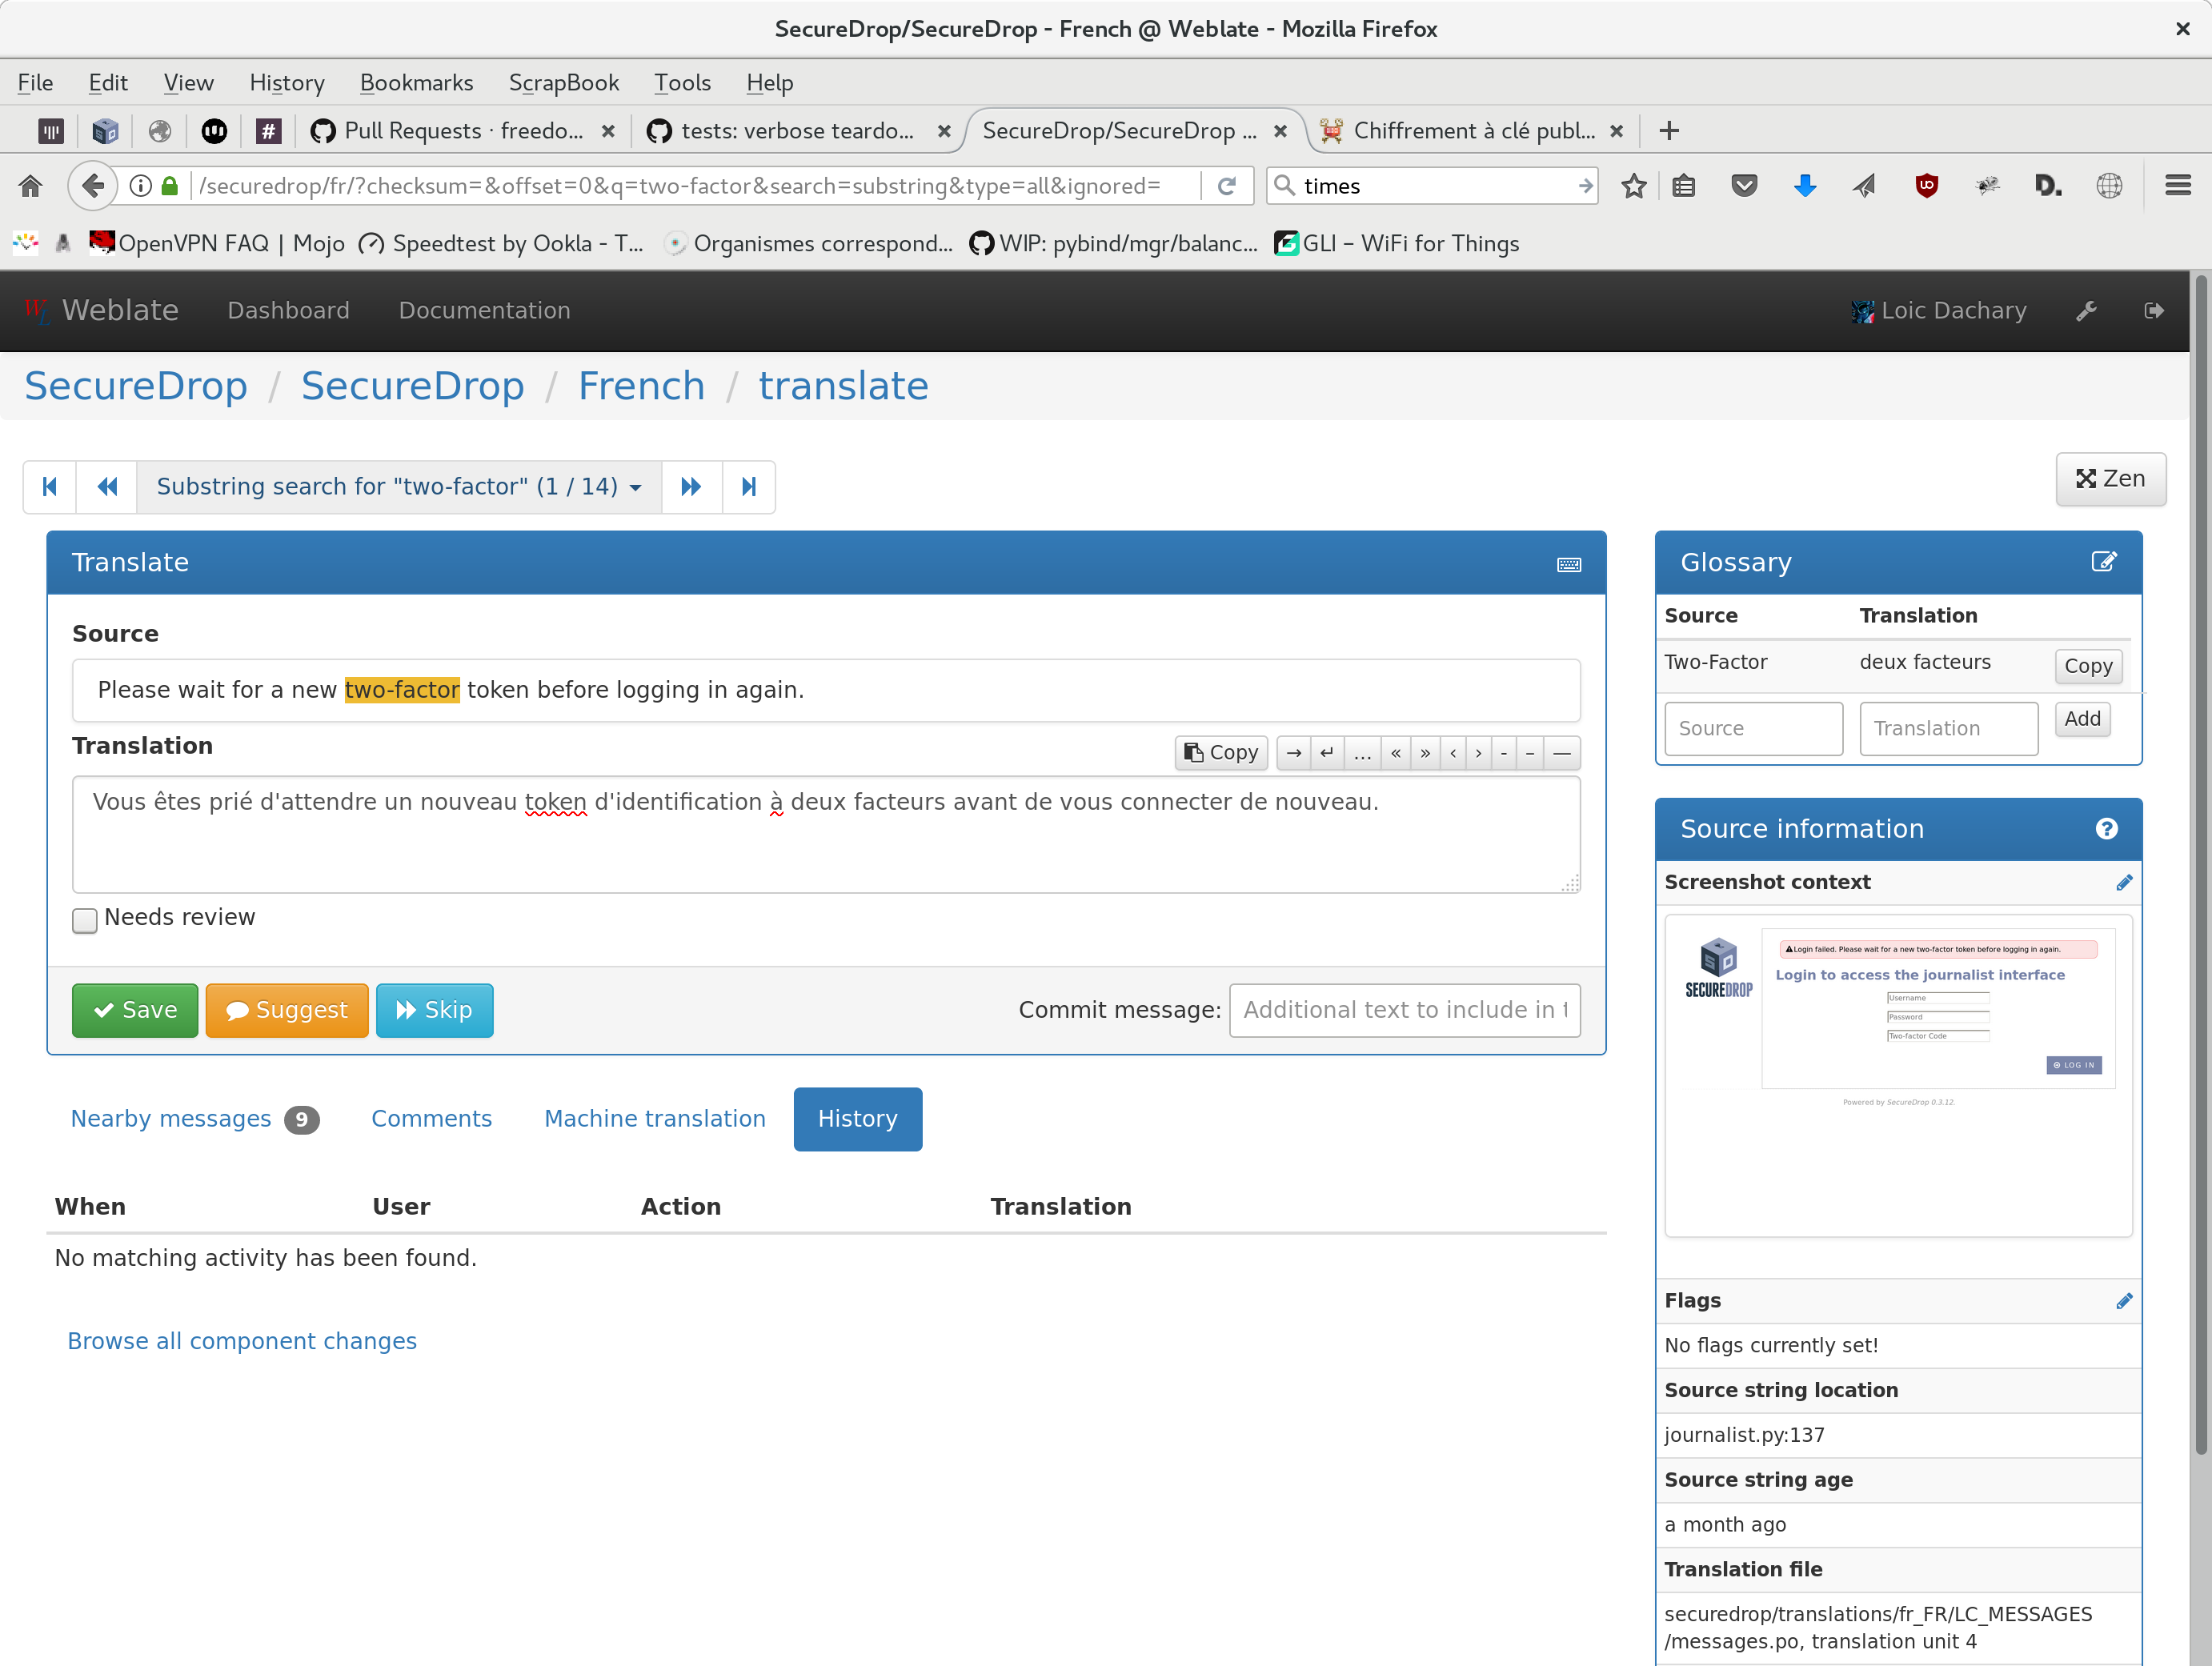Open a new browser tab plus
The width and height of the screenshot is (2212, 1666).
[1668, 131]
